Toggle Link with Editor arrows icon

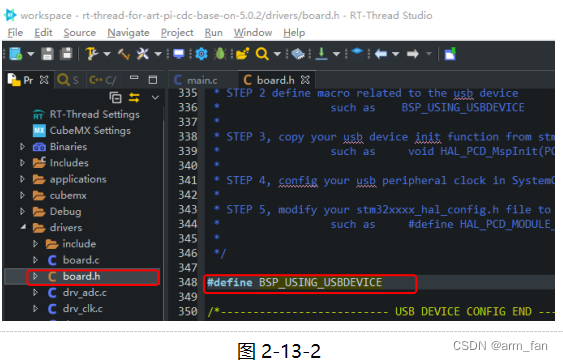[x=134, y=97]
